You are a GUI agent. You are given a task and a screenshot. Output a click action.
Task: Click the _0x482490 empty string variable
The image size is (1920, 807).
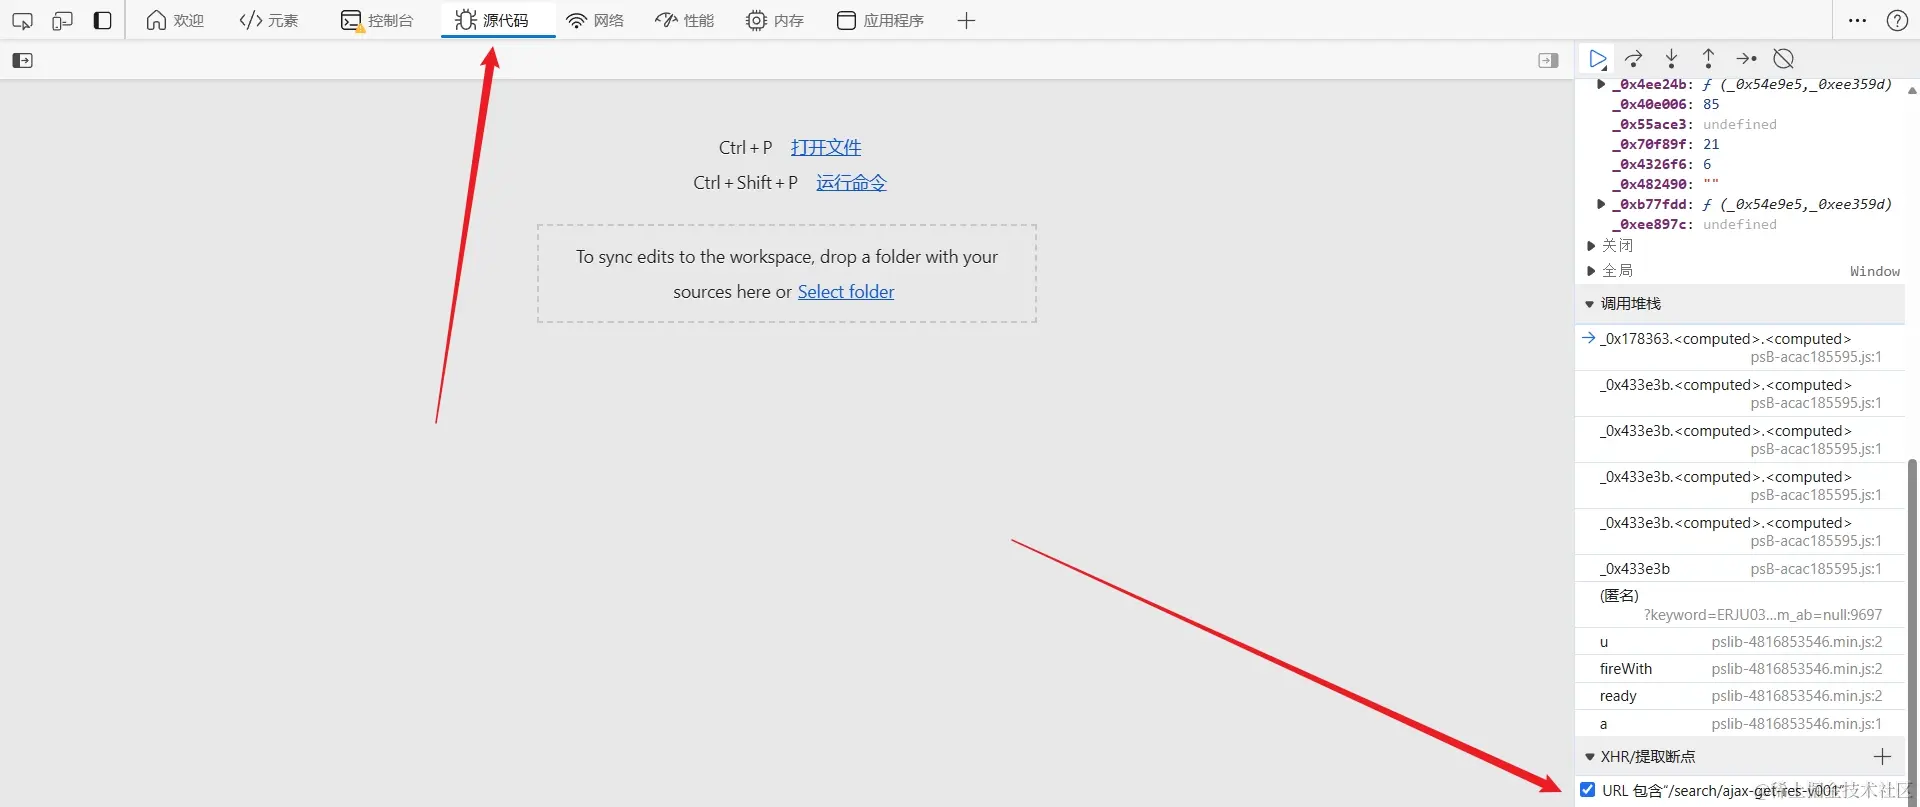(x=1665, y=184)
